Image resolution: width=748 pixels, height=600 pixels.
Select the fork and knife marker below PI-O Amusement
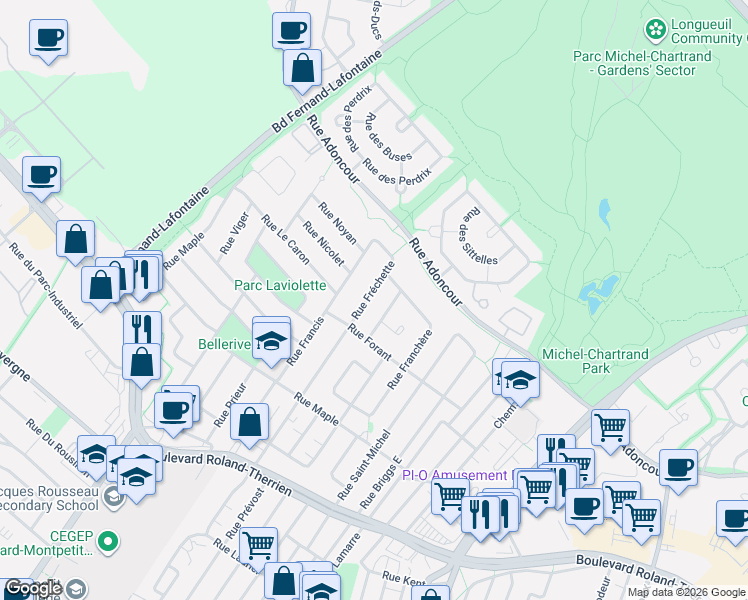(x=480, y=517)
